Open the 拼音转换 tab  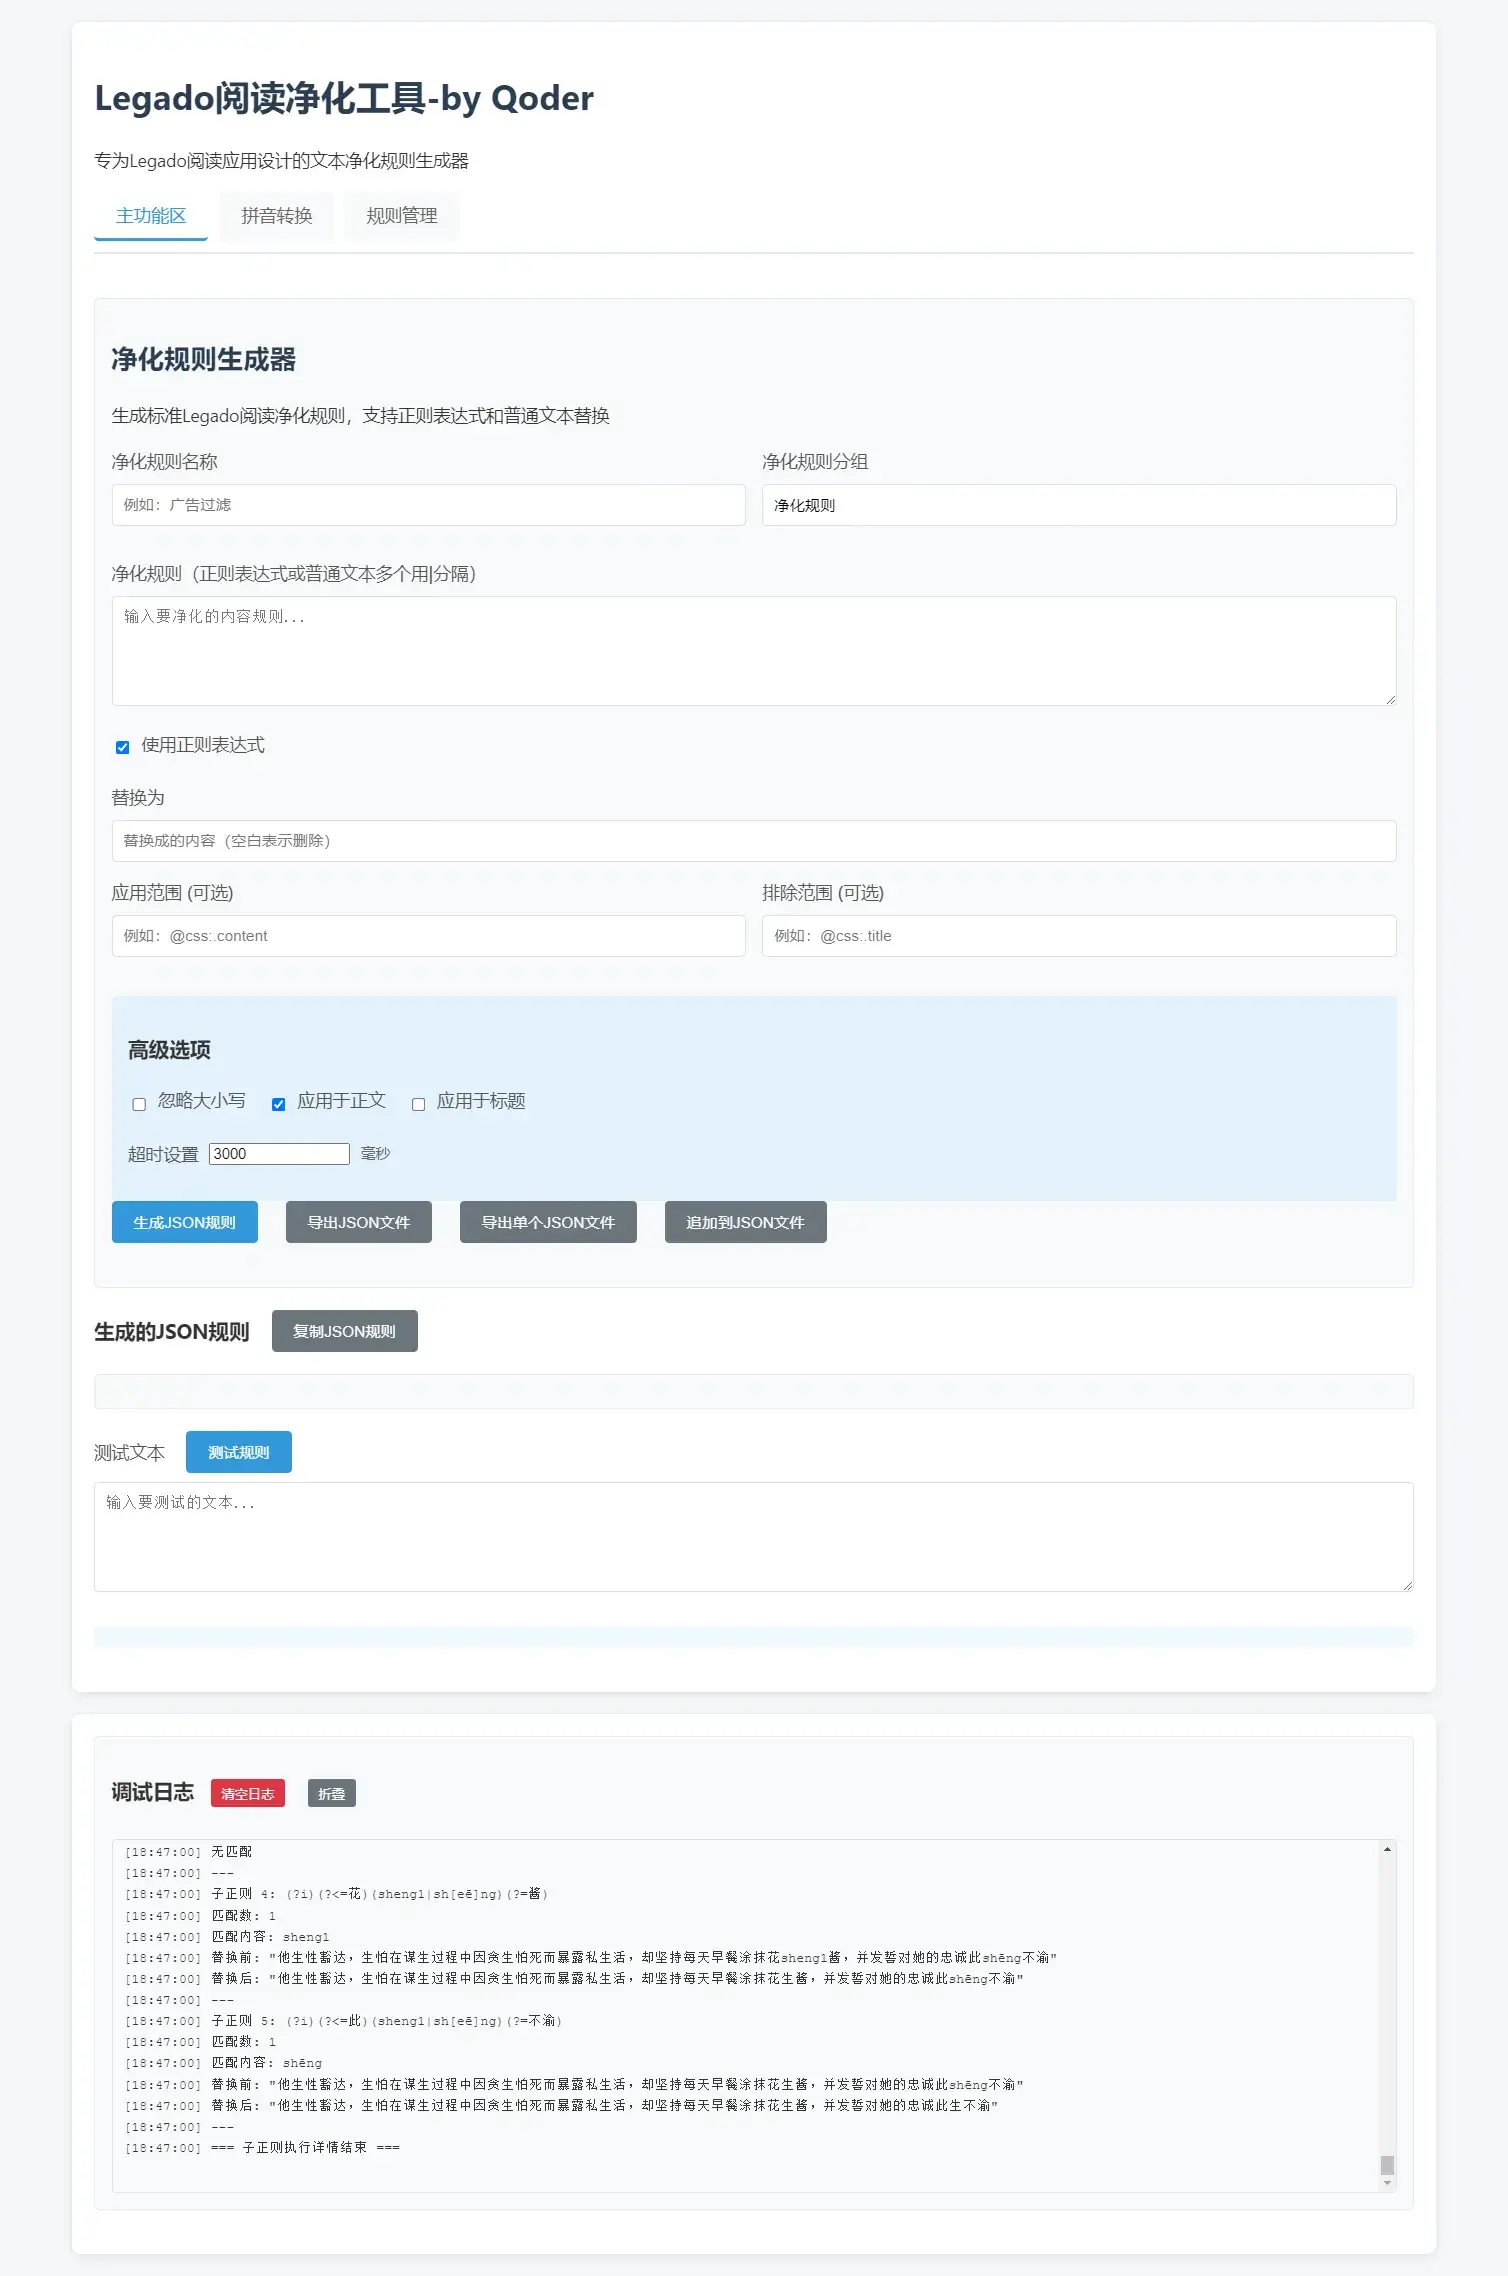point(277,216)
